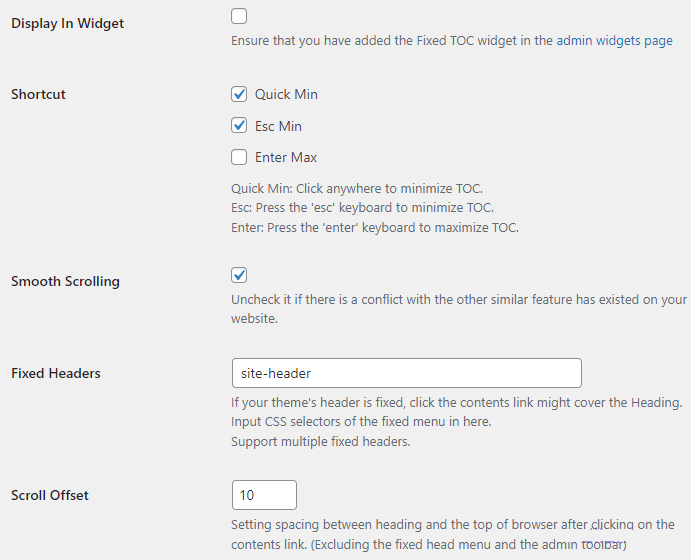
Task: Click the Fixed Headers text field
Action: pyautogui.click(x=406, y=373)
